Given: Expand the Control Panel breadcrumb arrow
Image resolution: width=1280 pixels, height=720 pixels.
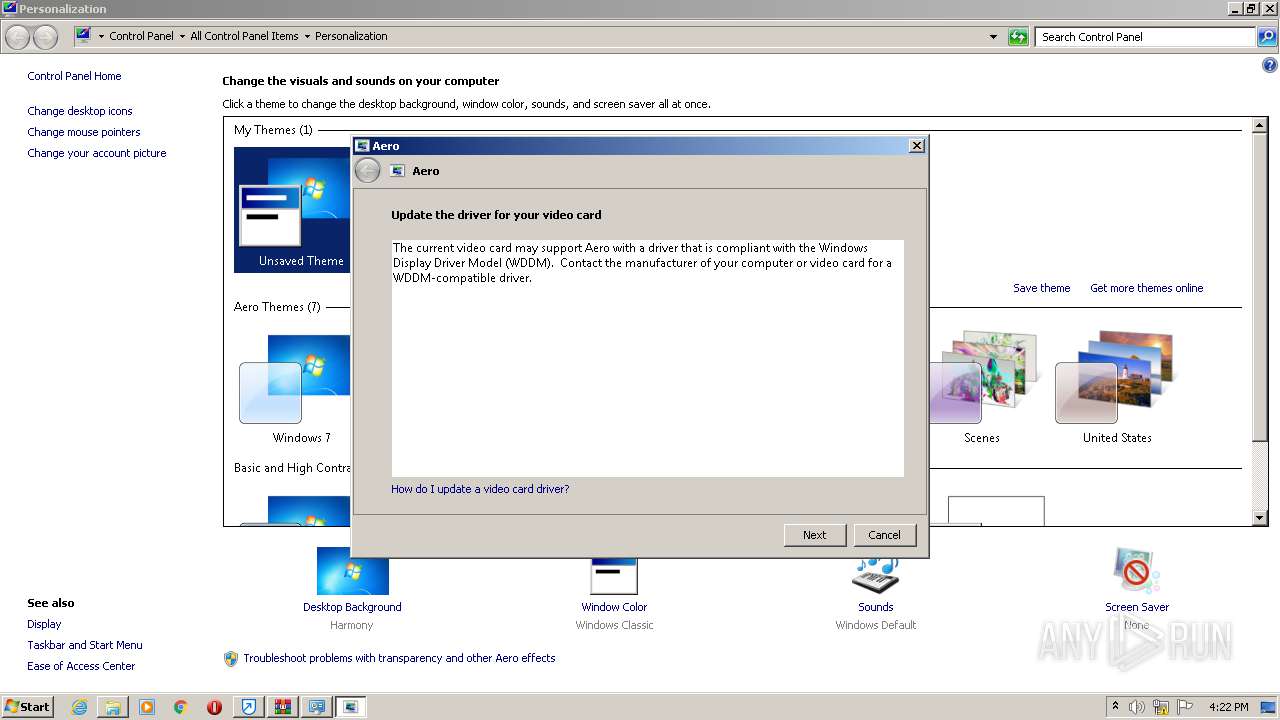Looking at the screenshot, I should (182, 36).
